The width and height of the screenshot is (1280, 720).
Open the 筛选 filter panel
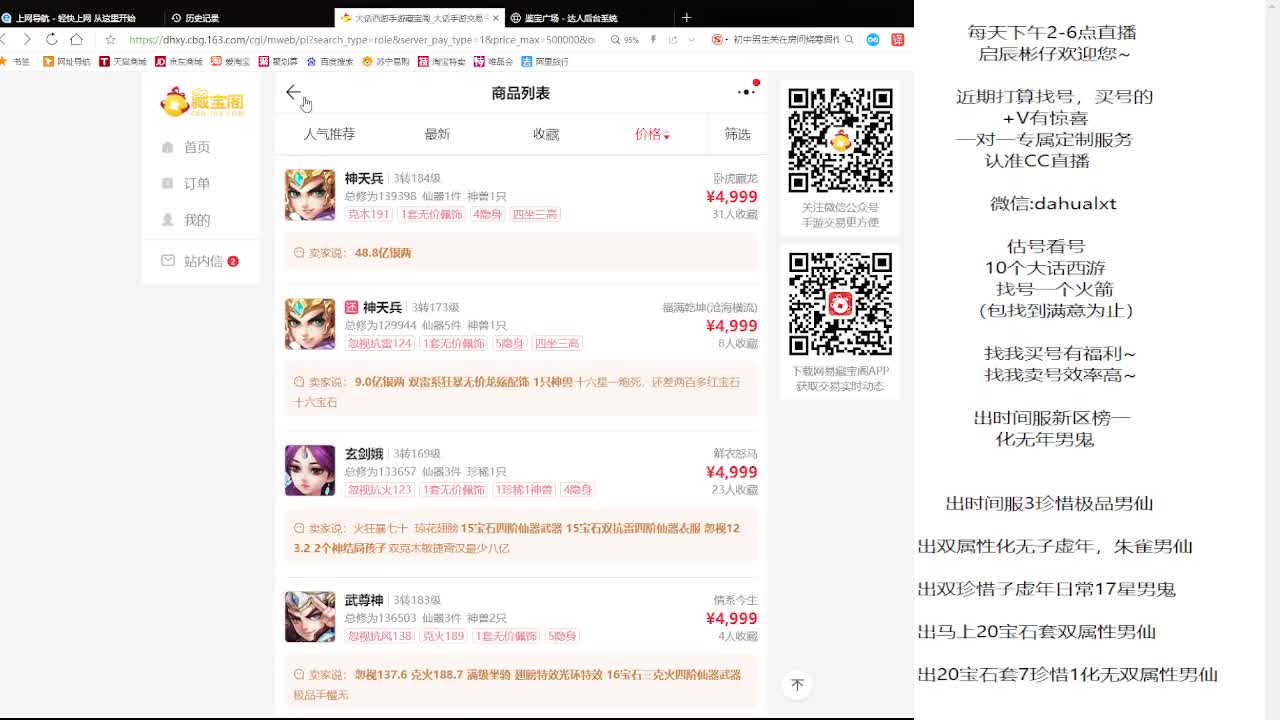(x=737, y=134)
